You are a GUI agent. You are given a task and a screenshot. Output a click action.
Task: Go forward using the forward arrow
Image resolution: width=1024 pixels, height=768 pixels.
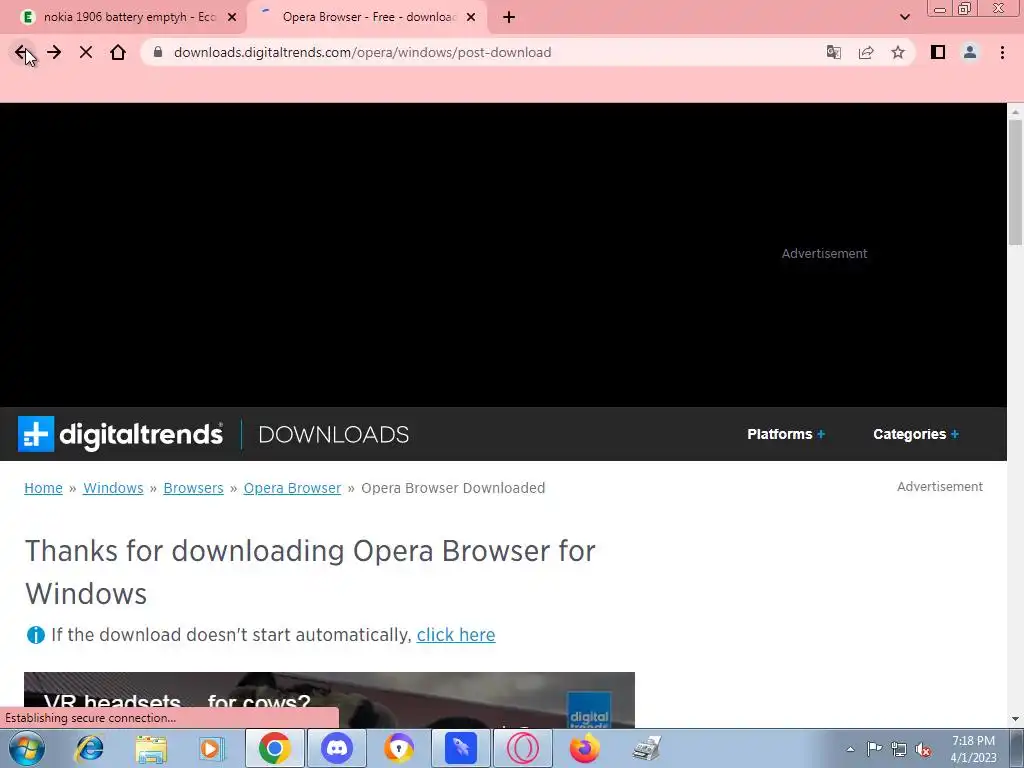[x=54, y=52]
